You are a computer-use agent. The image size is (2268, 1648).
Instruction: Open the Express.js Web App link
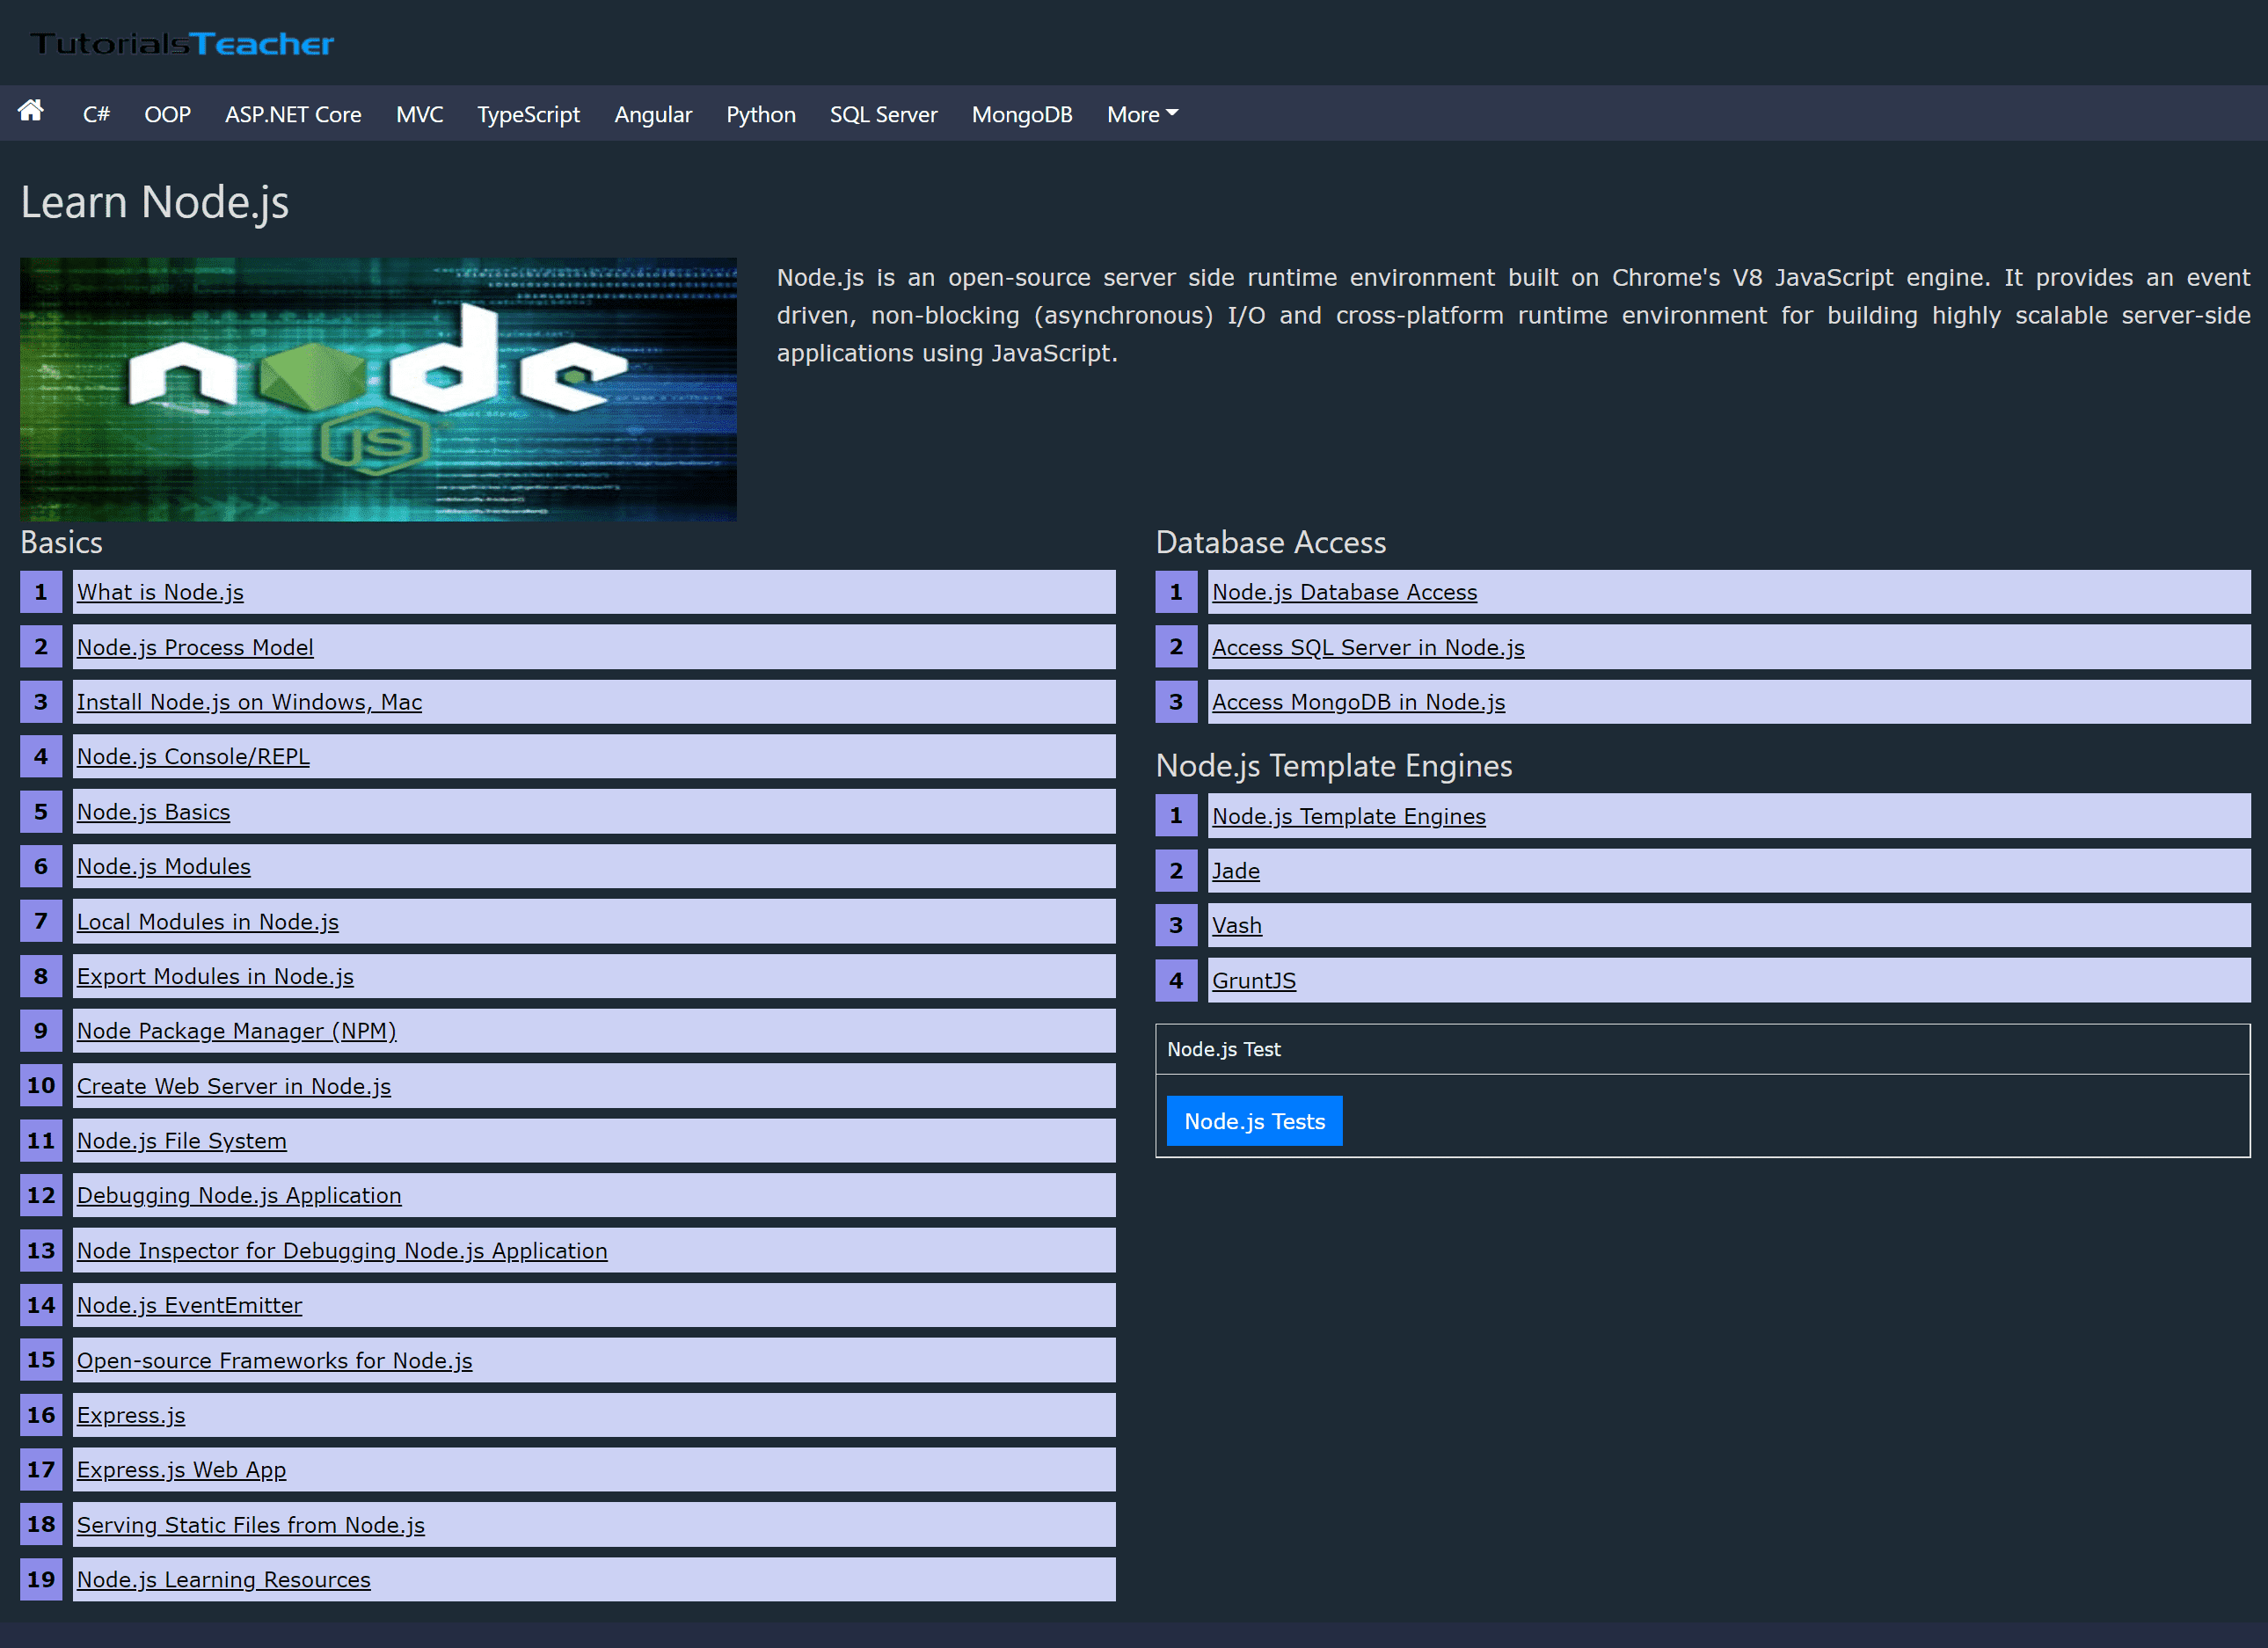coord(181,1470)
